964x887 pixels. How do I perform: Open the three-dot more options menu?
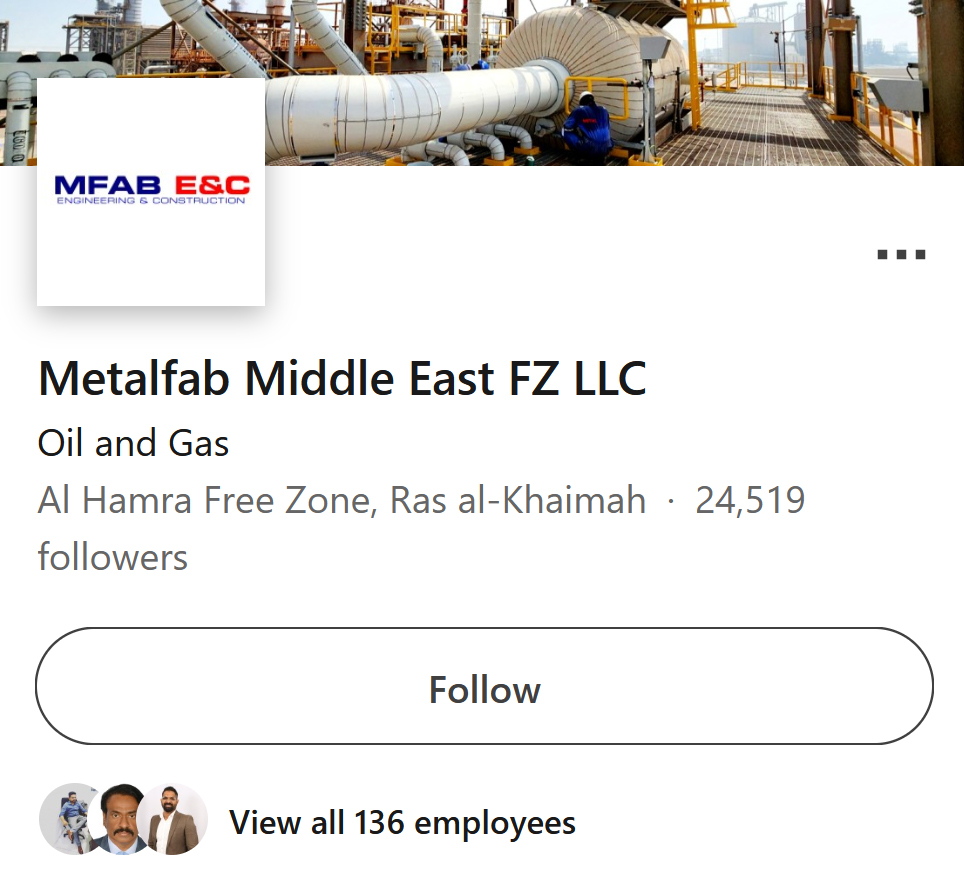click(901, 254)
